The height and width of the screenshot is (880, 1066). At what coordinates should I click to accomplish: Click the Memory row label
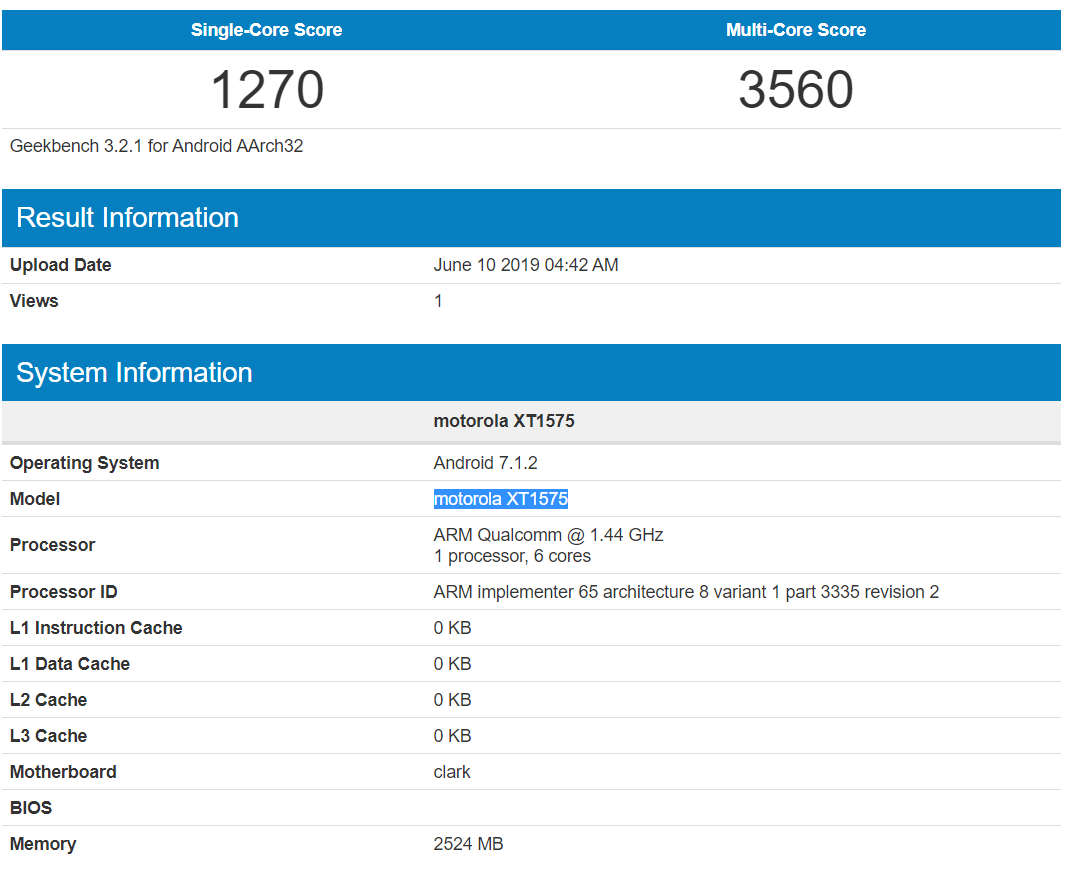43,845
